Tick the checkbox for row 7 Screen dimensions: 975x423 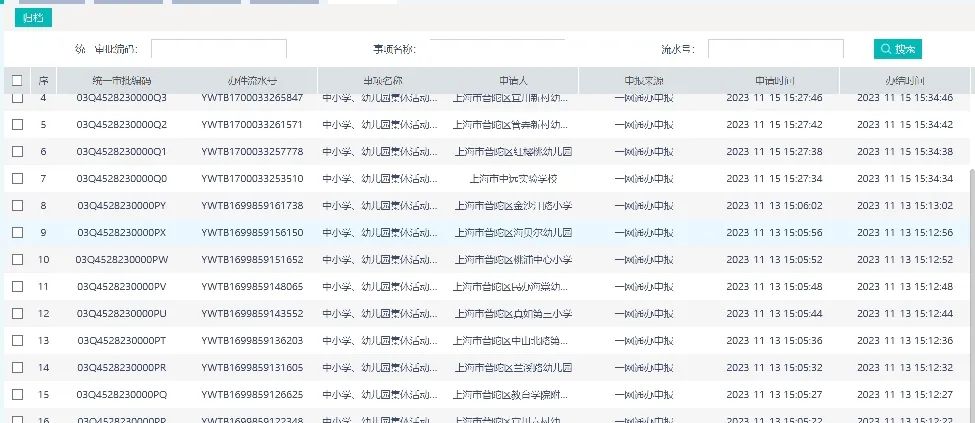click(x=17, y=178)
